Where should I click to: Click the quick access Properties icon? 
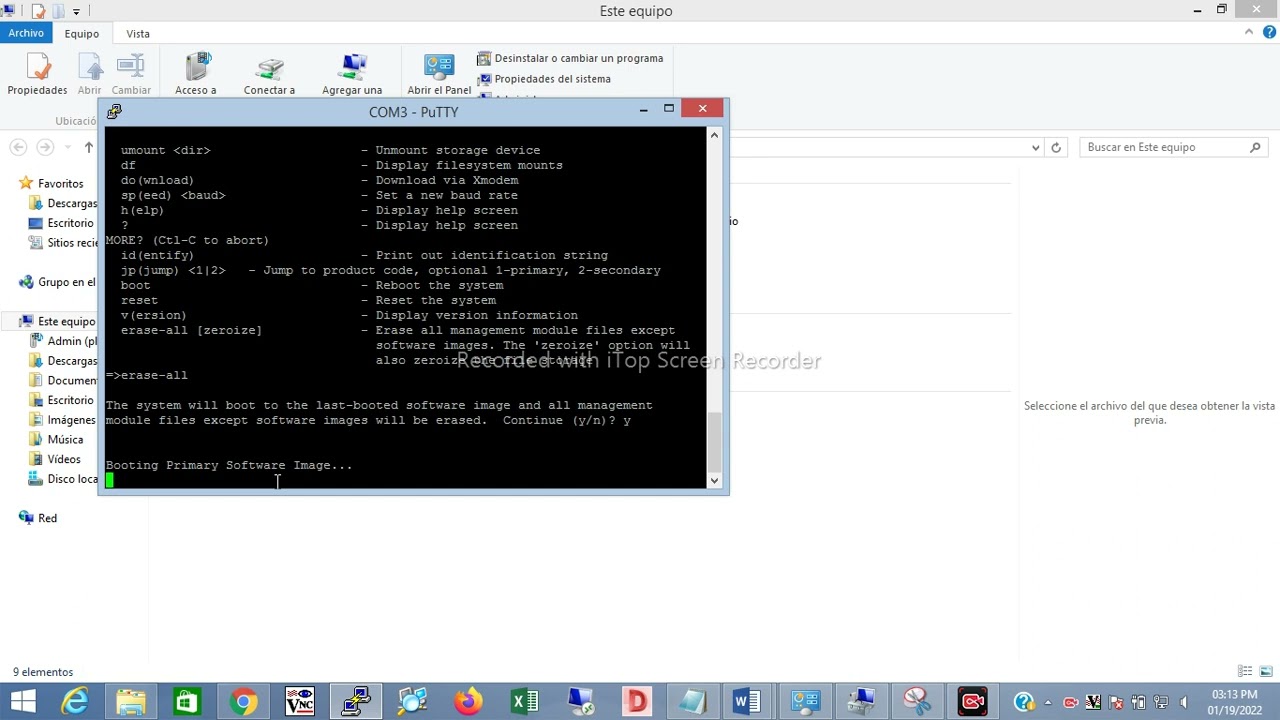click(38, 11)
